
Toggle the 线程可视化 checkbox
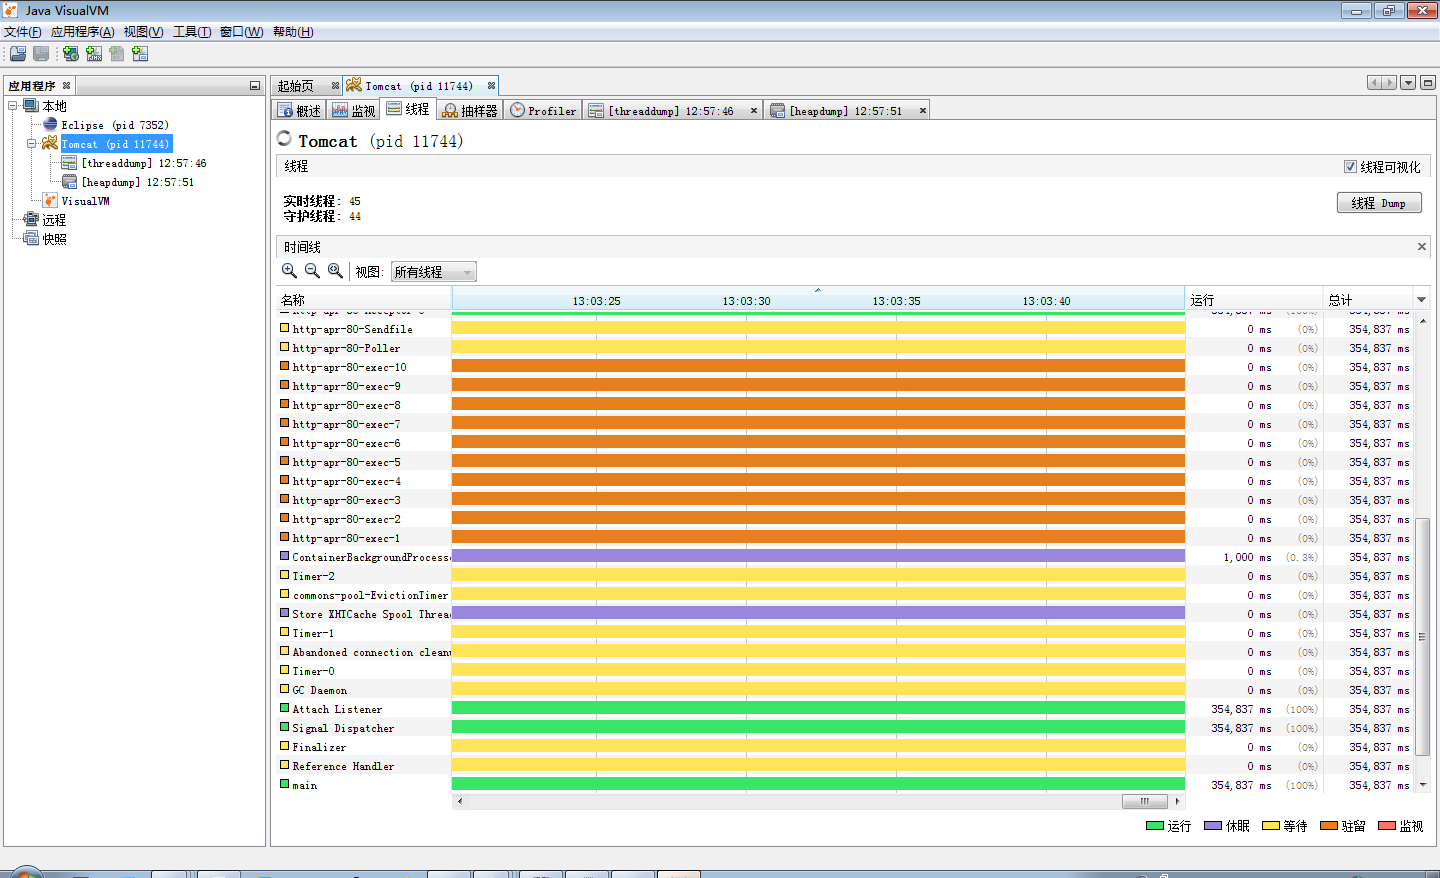pyautogui.click(x=1350, y=167)
